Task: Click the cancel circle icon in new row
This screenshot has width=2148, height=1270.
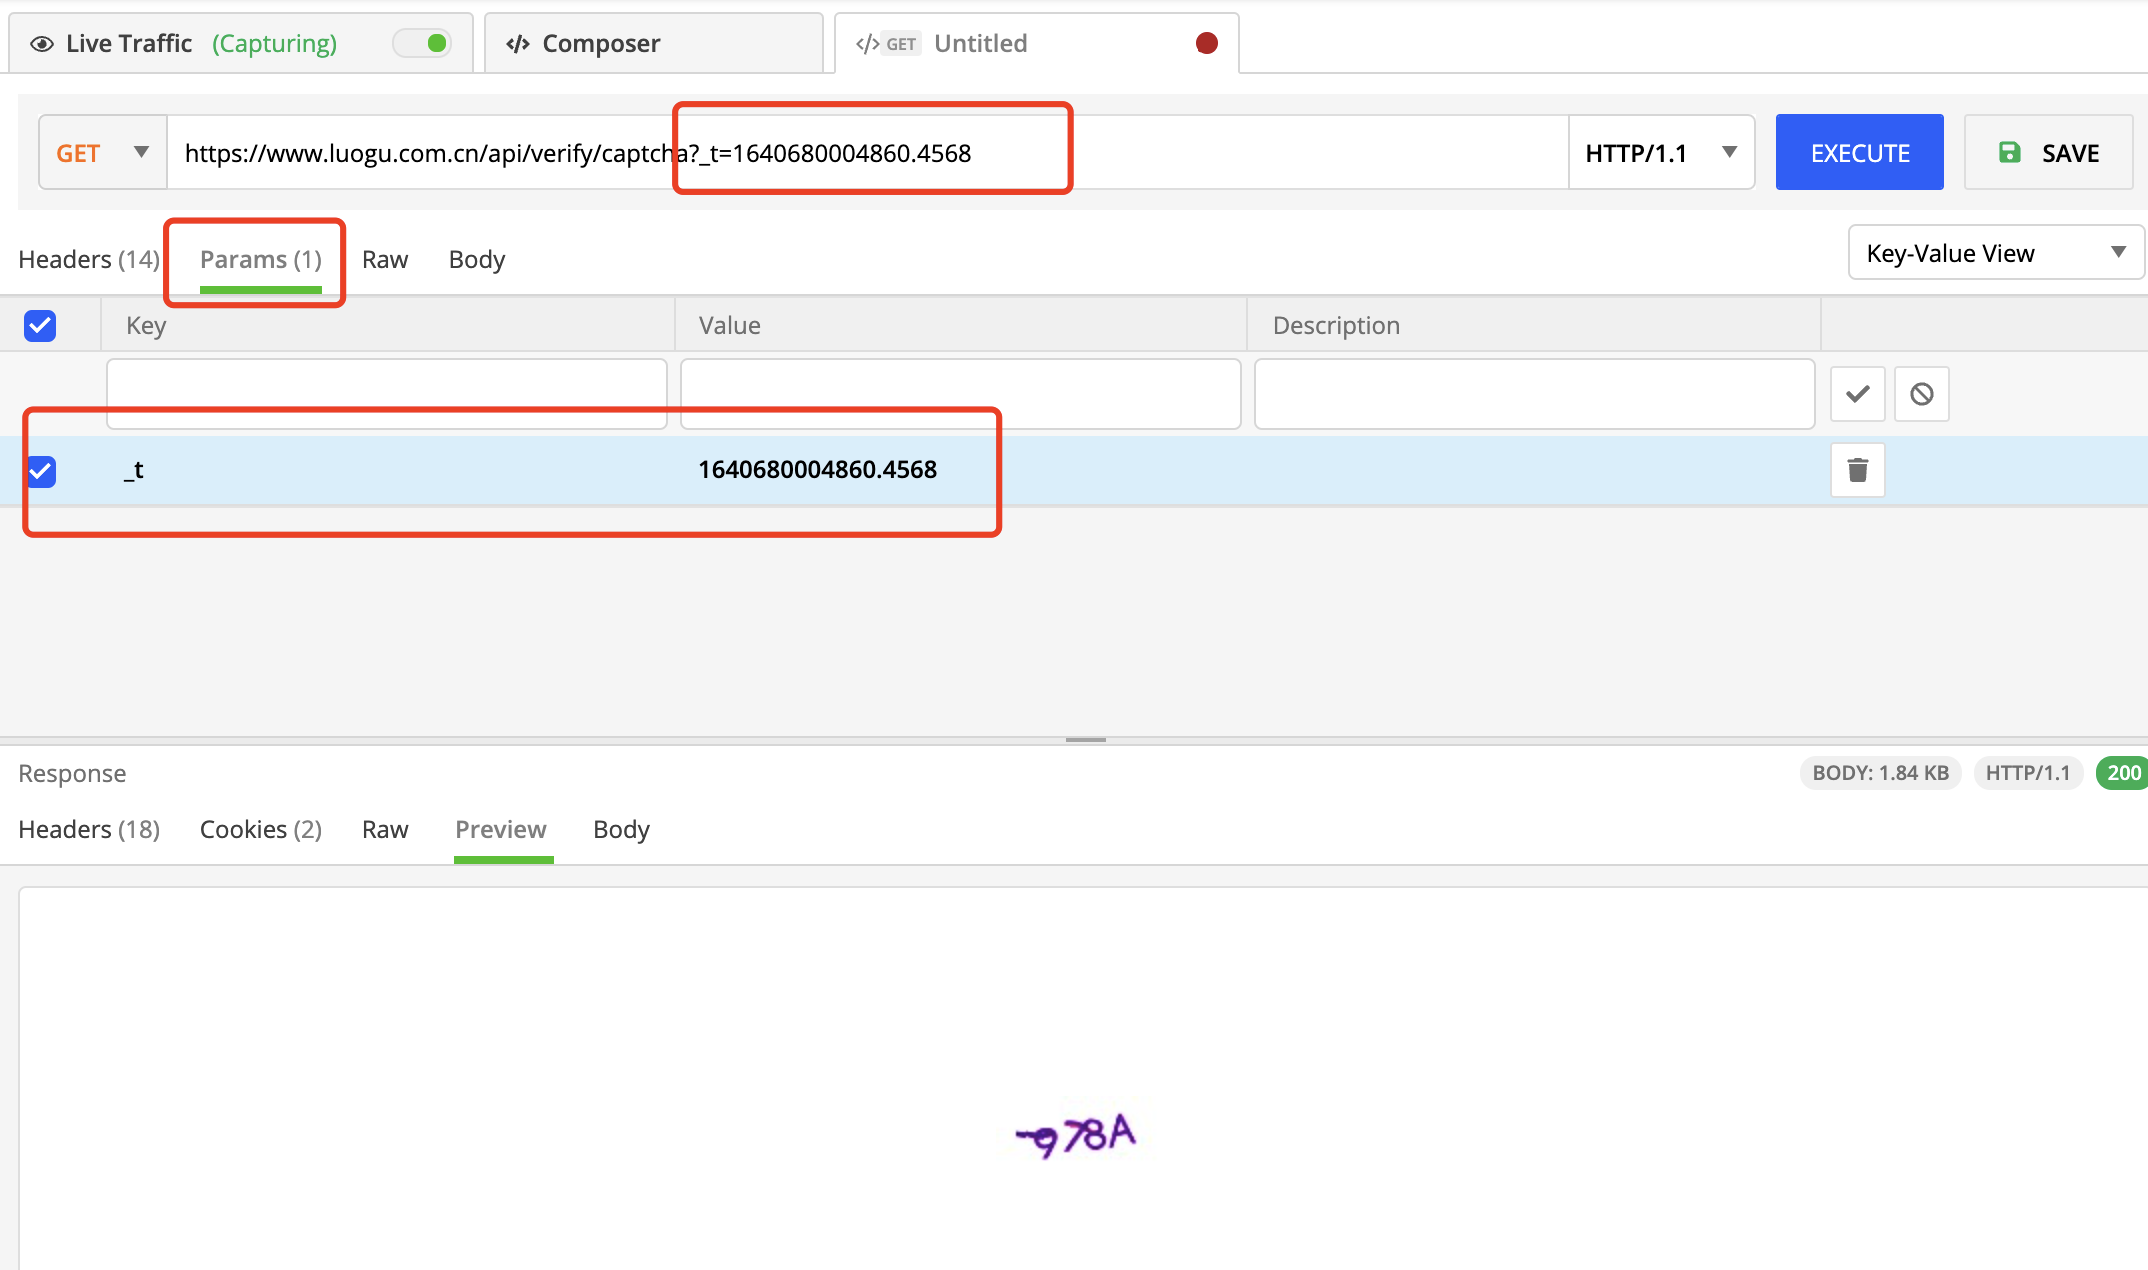Action: click(1921, 394)
